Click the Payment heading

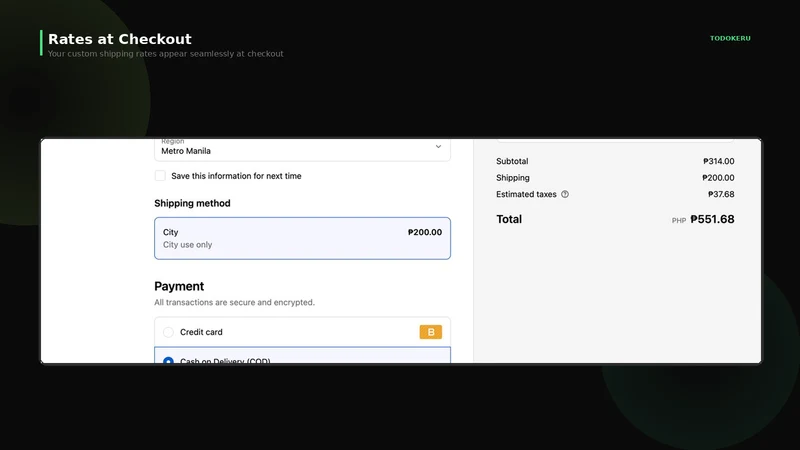pyautogui.click(x=179, y=286)
